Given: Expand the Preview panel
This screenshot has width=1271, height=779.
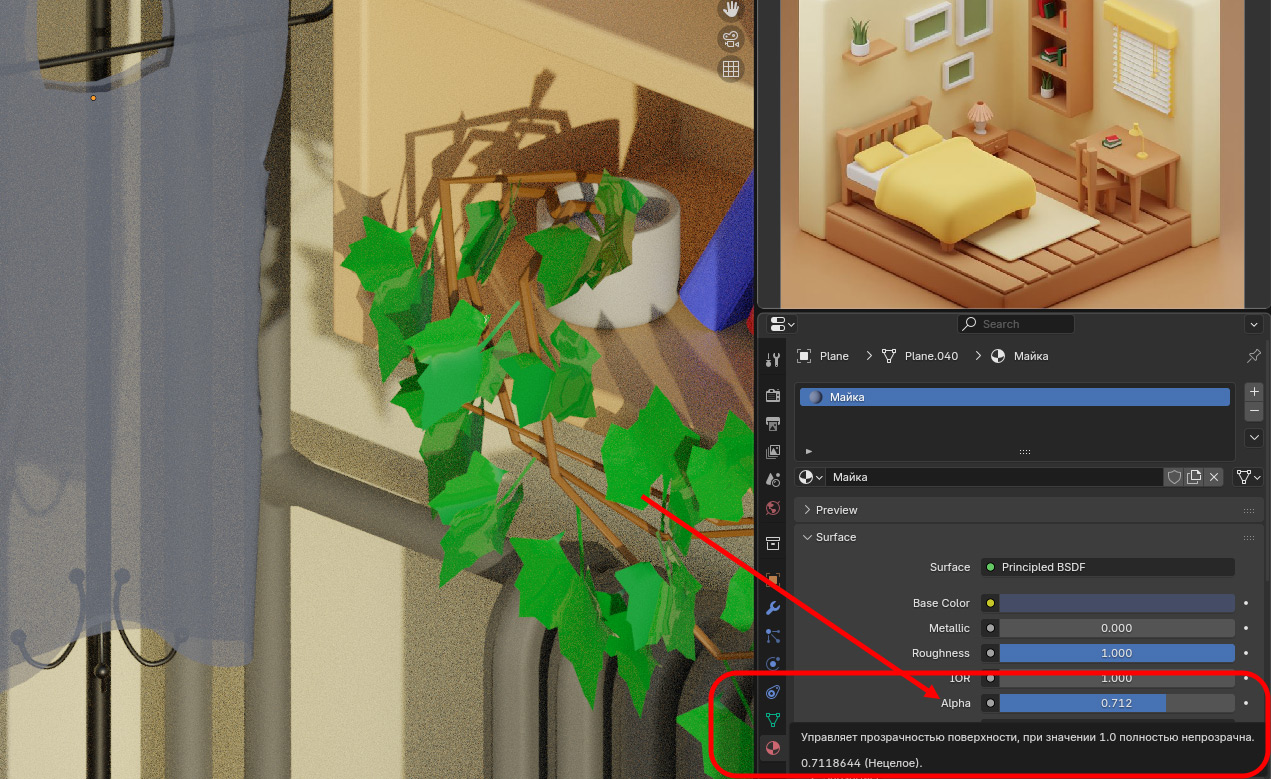Looking at the screenshot, I should (x=808, y=510).
